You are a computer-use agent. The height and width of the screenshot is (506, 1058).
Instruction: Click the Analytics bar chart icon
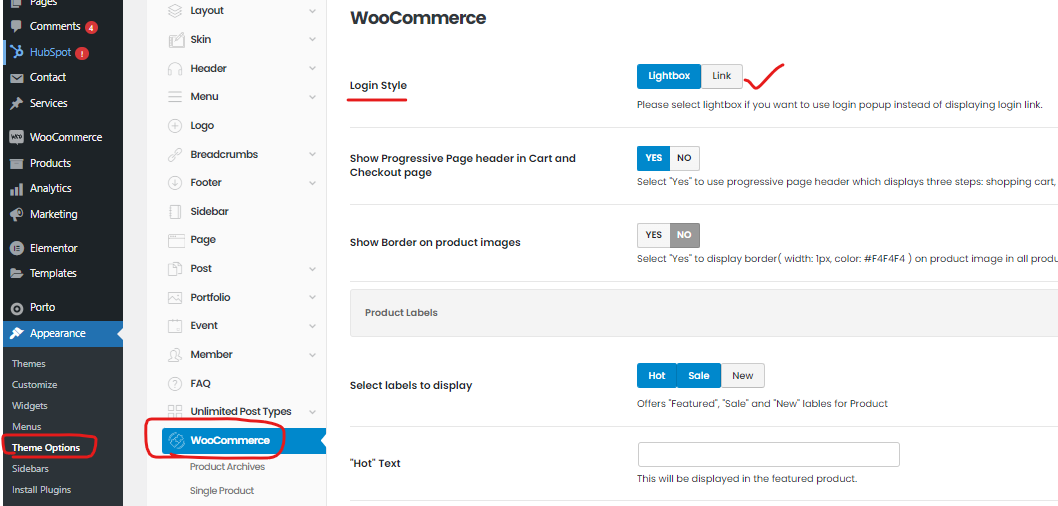(x=17, y=189)
